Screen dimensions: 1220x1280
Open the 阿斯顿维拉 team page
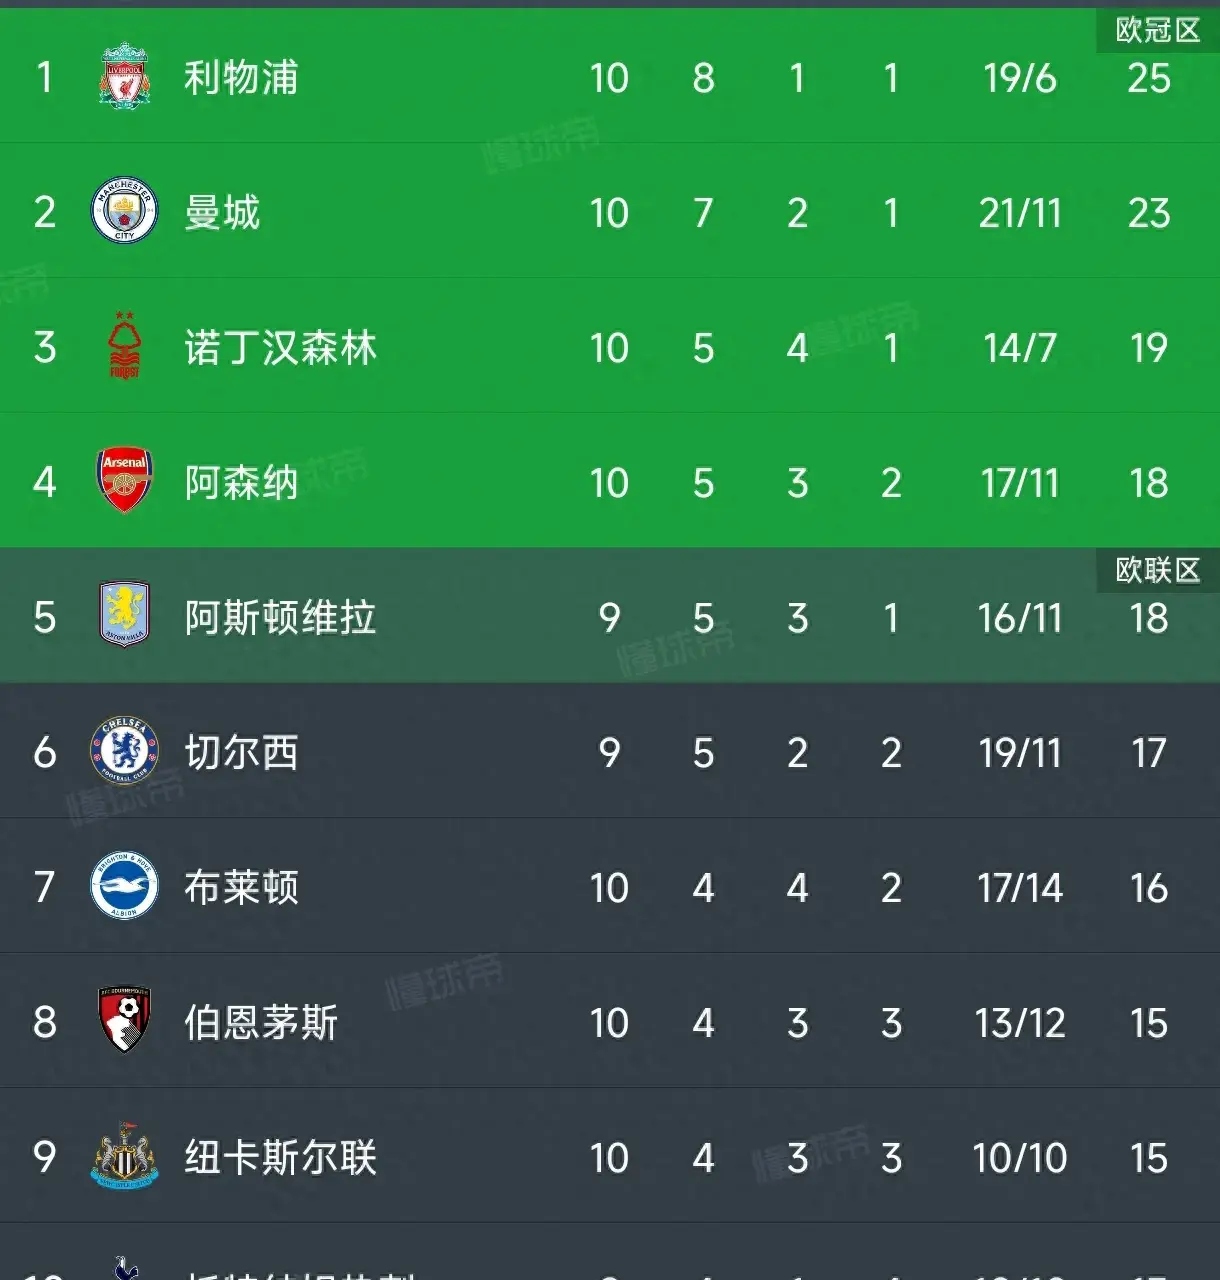[x=280, y=617]
